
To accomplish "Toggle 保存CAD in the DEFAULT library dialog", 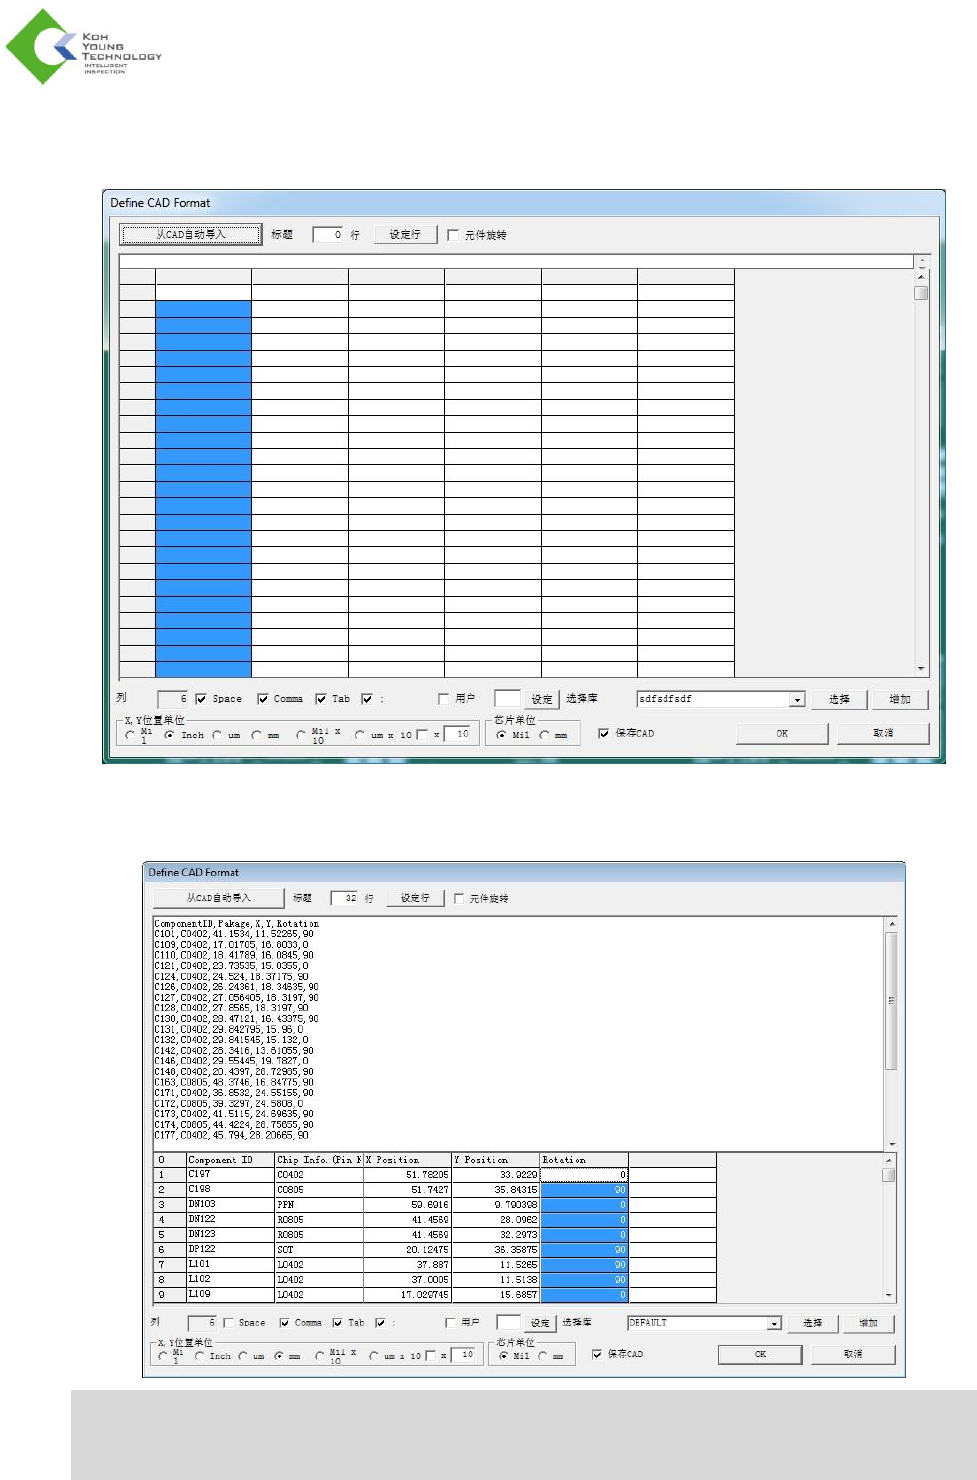I will click(597, 1354).
